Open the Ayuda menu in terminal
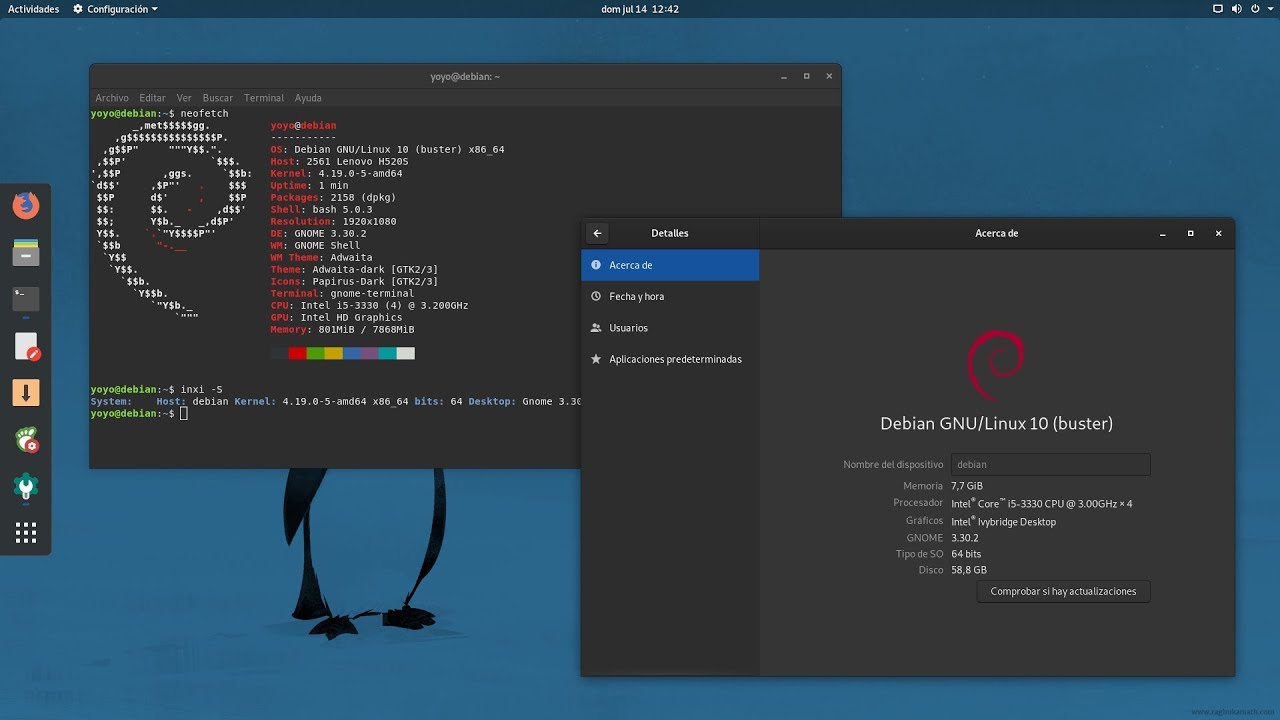The image size is (1280, 720). (308, 98)
